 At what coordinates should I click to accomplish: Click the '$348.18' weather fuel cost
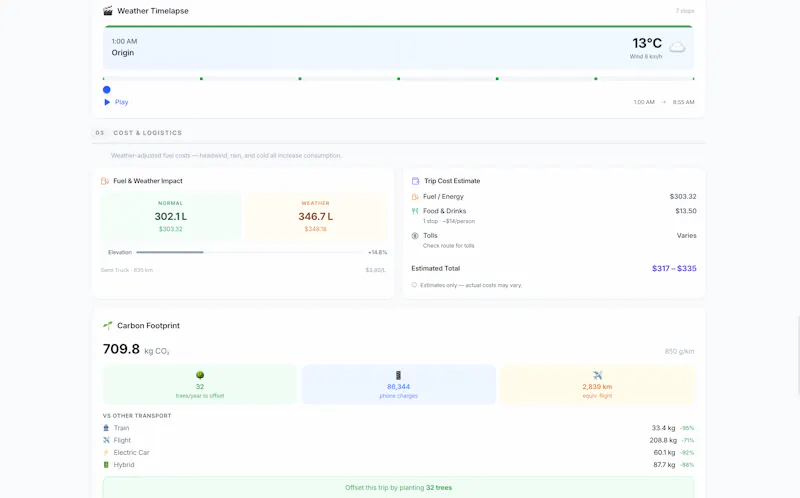(x=315, y=229)
